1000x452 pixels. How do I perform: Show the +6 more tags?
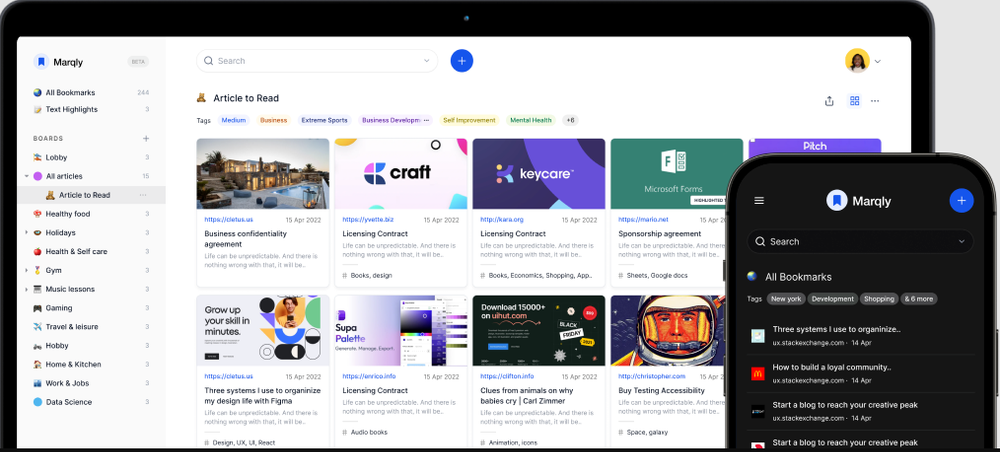click(x=570, y=120)
